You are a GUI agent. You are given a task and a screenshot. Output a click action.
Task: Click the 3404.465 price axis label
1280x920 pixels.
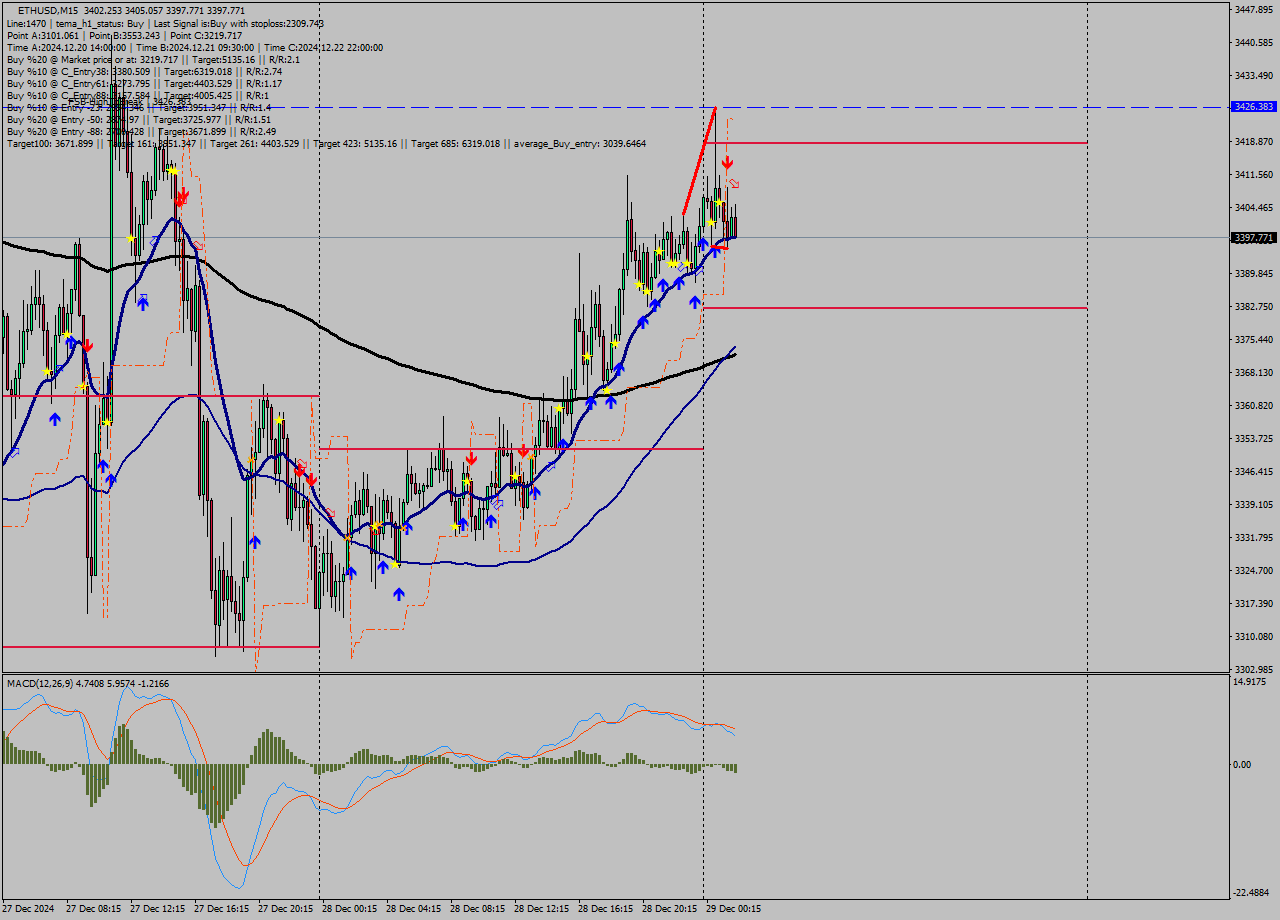[1254, 207]
